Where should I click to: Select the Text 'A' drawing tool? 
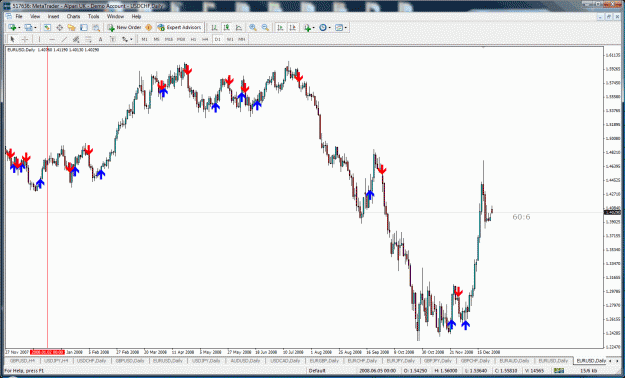pos(100,39)
